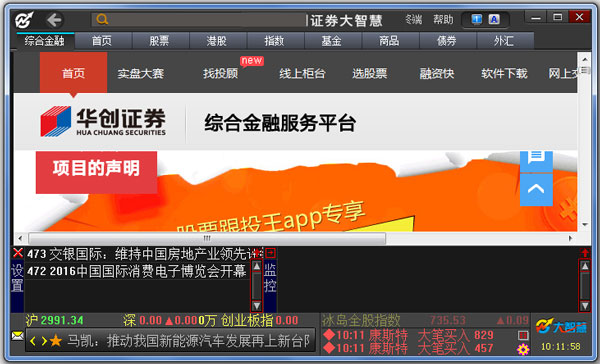
Task: Click the back arrow navigation icon
Action: tap(54, 20)
